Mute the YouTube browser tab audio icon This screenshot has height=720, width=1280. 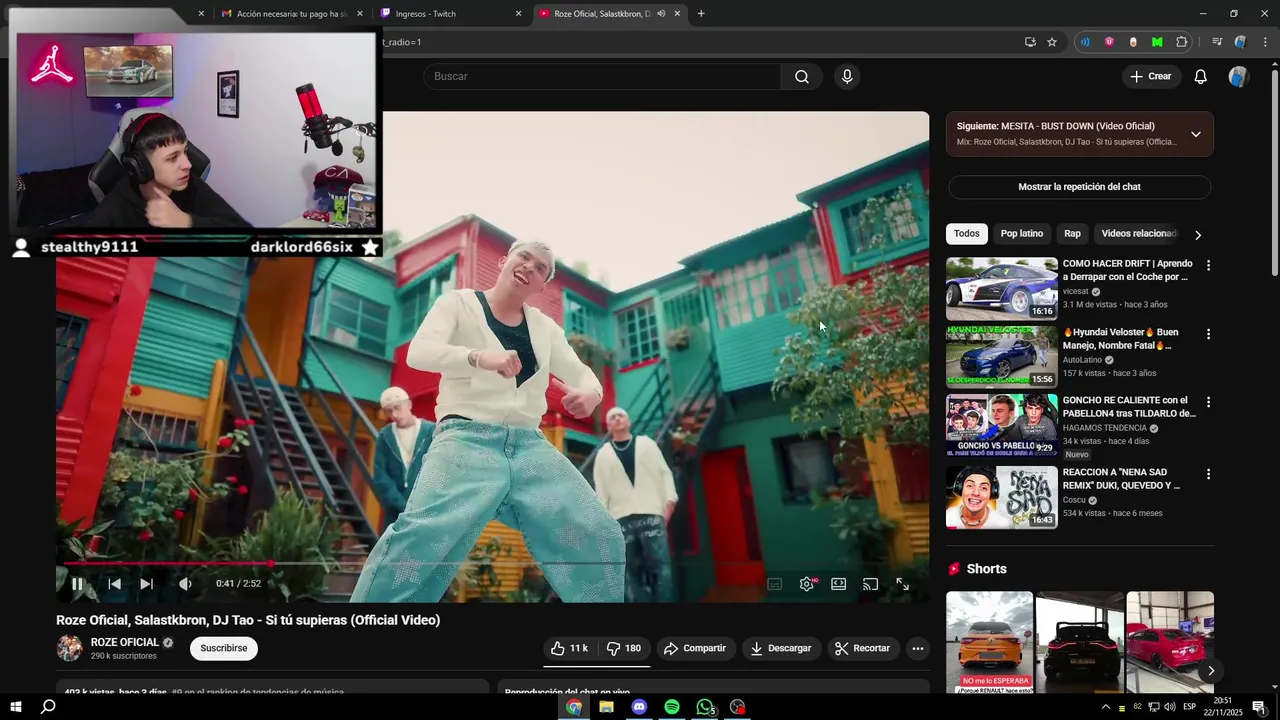coord(661,13)
